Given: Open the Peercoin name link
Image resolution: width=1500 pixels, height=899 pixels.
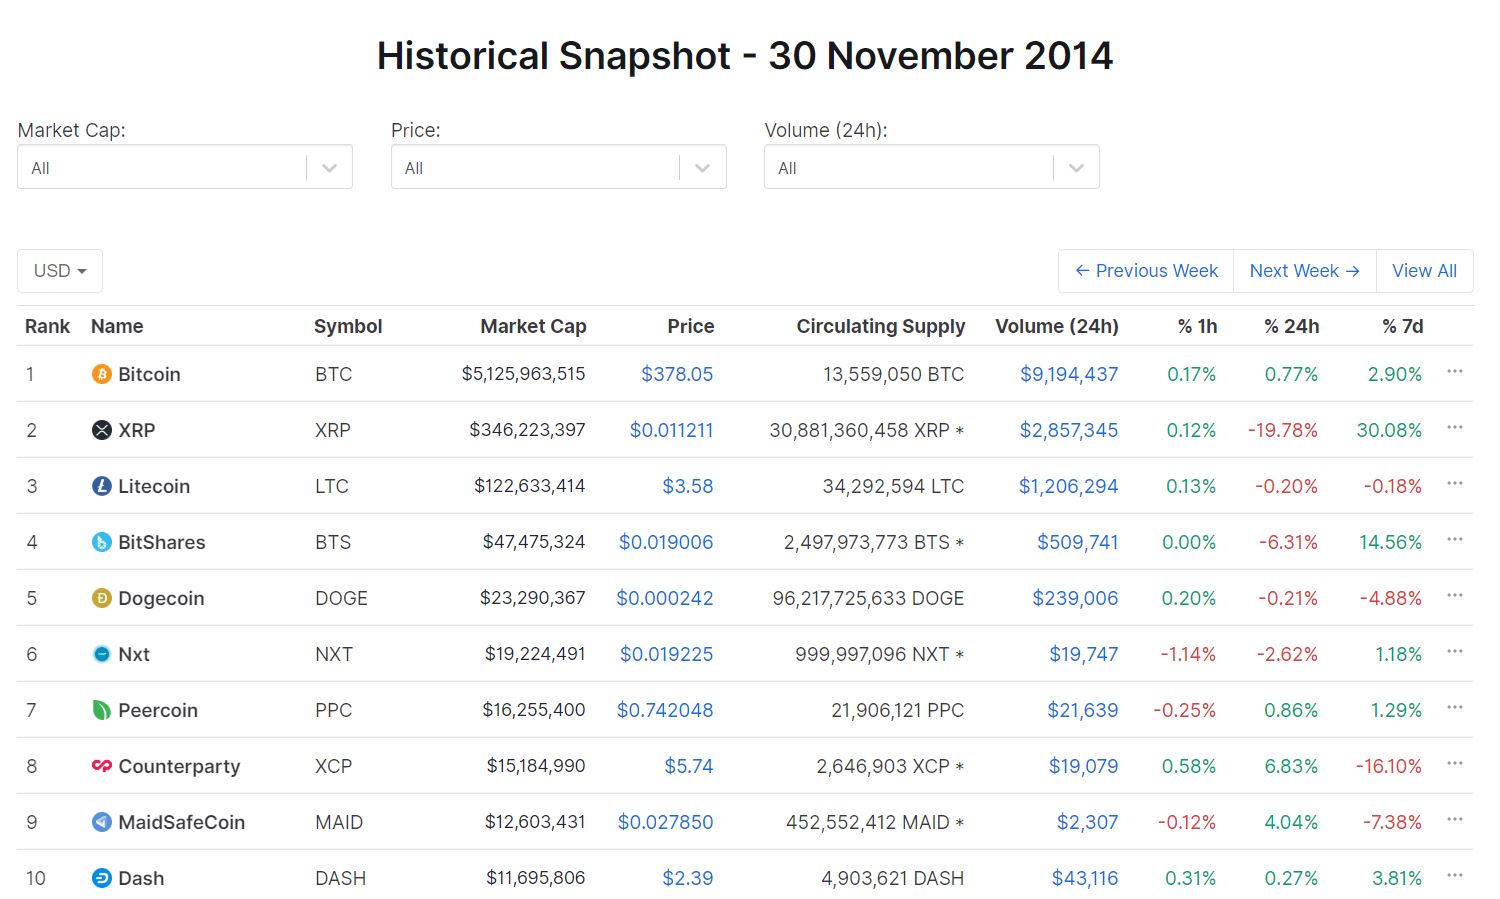Looking at the screenshot, I should (158, 710).
